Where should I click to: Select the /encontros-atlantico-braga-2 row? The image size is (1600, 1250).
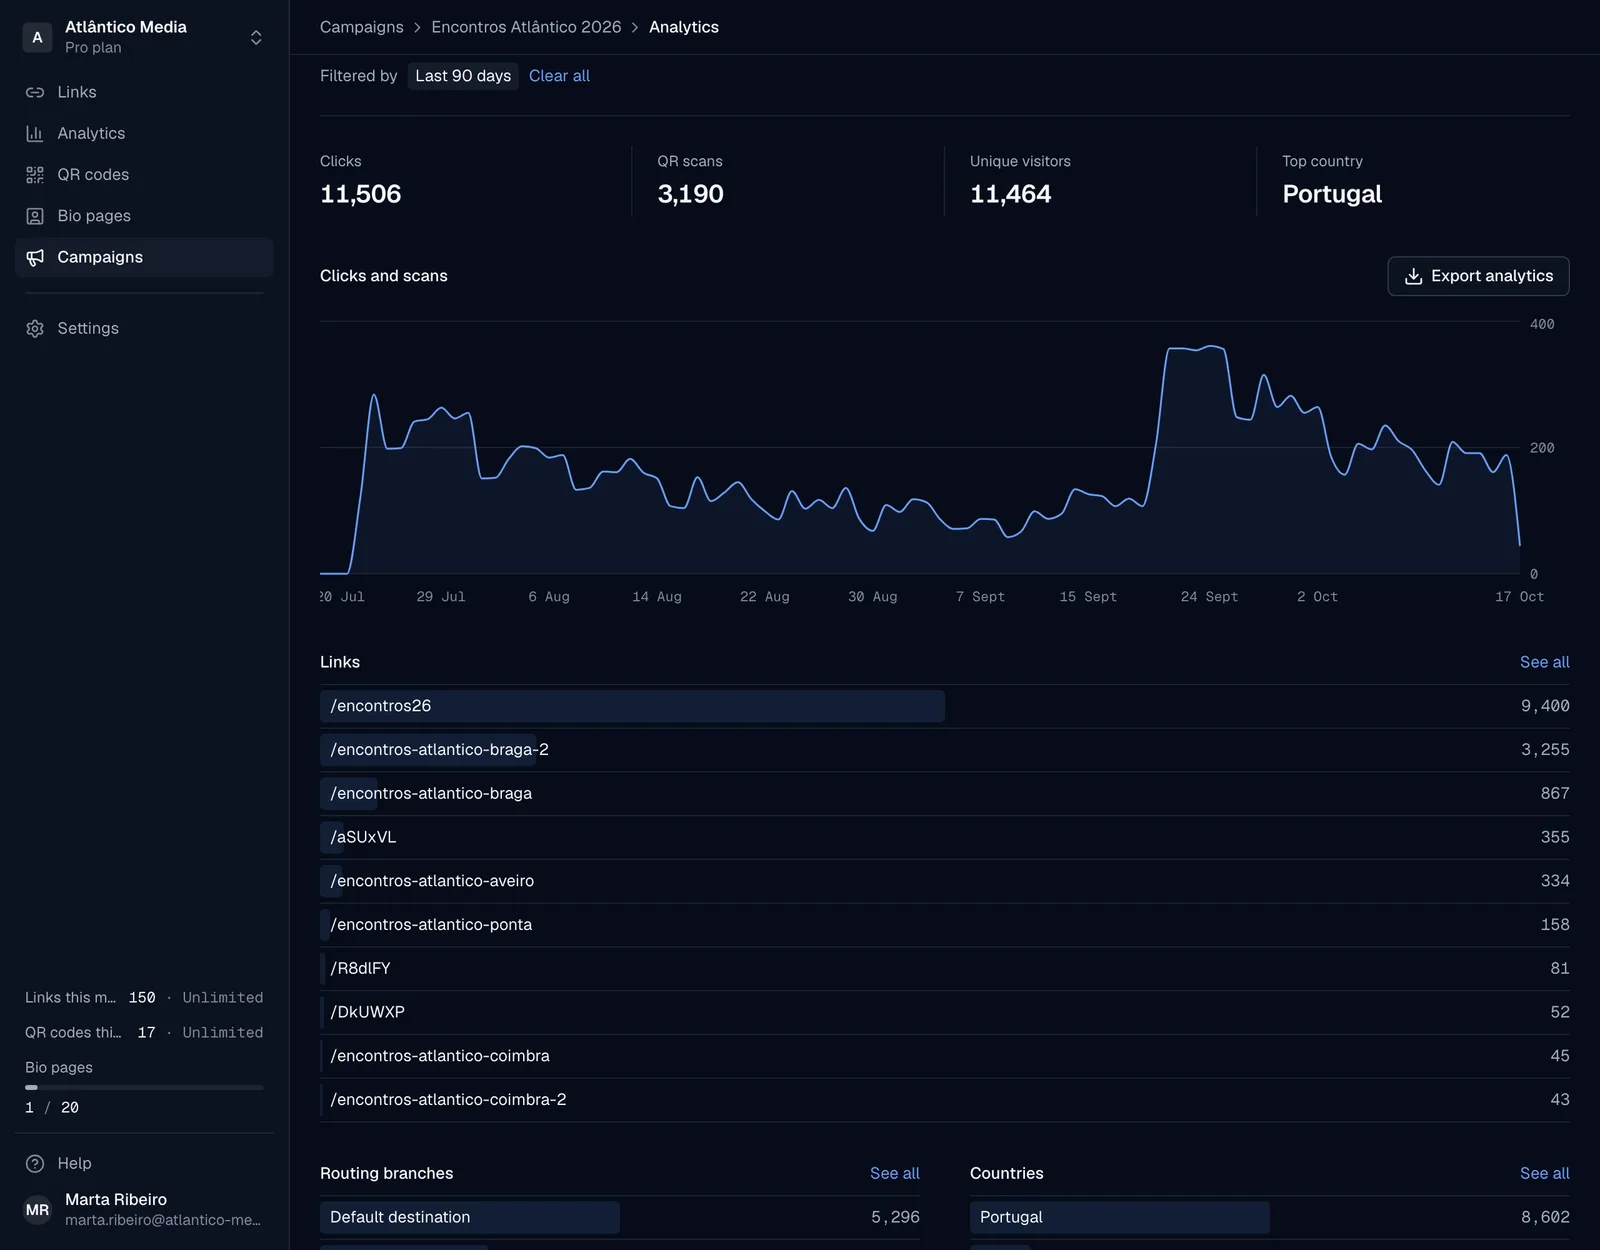click(945, 750)
